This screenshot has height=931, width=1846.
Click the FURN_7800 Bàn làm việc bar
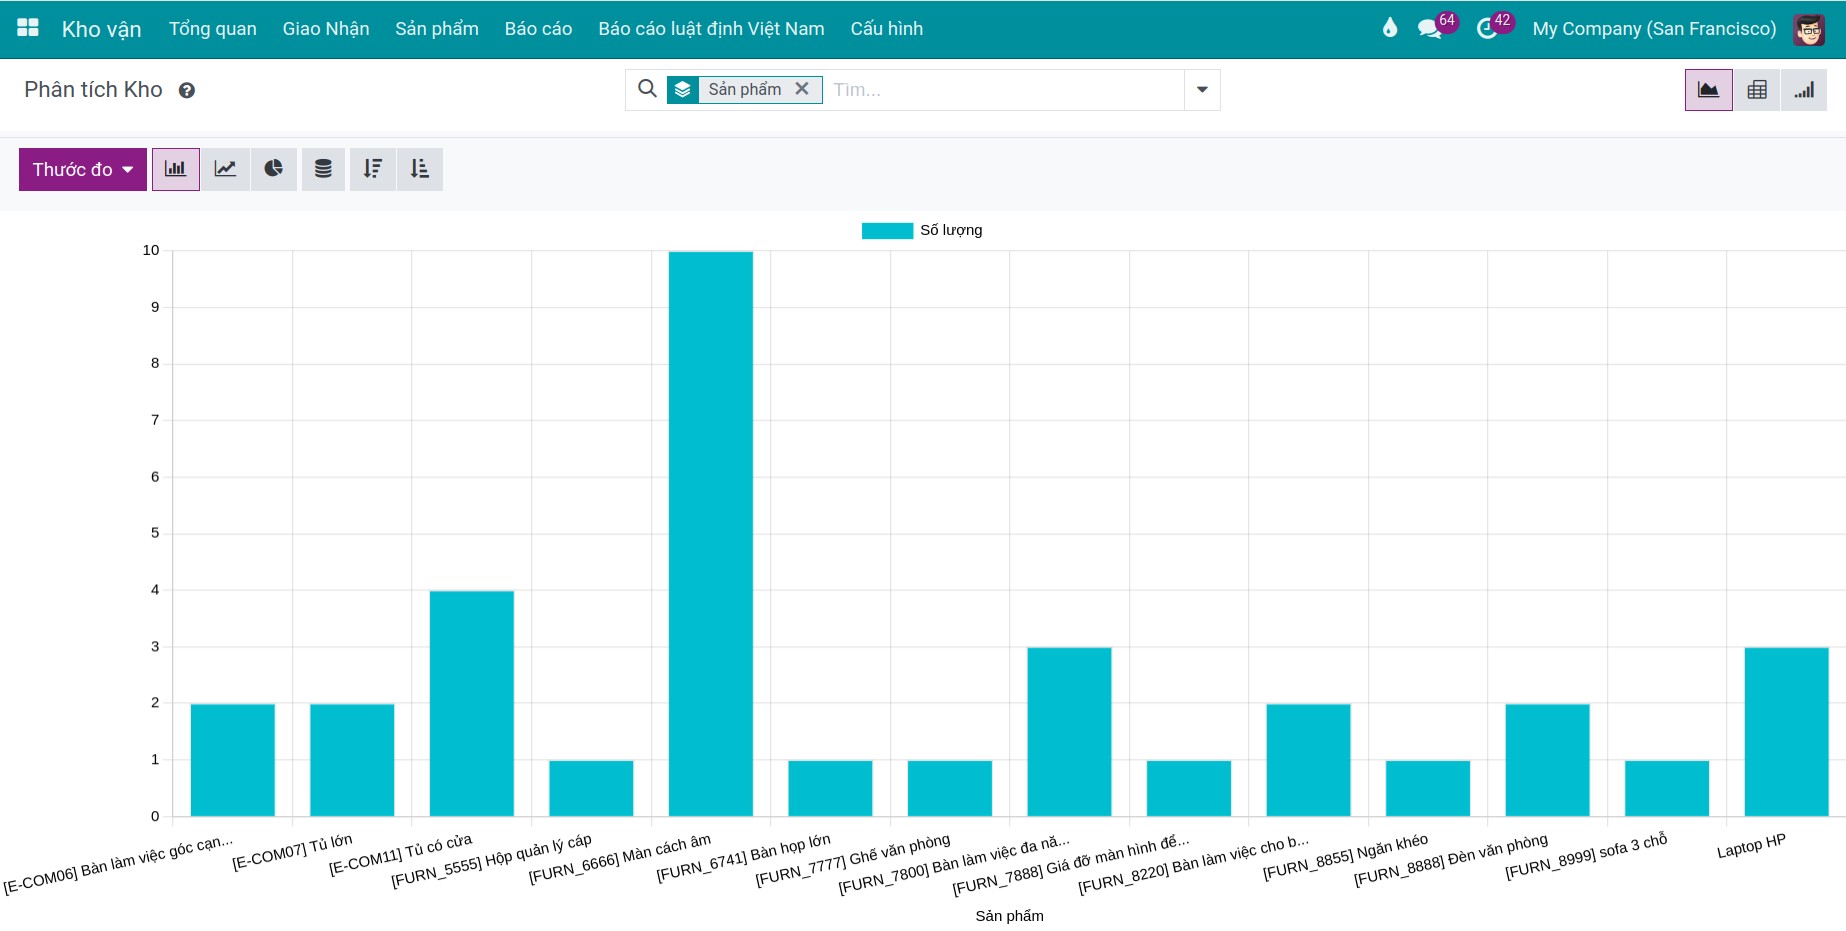coord(1069,732)
